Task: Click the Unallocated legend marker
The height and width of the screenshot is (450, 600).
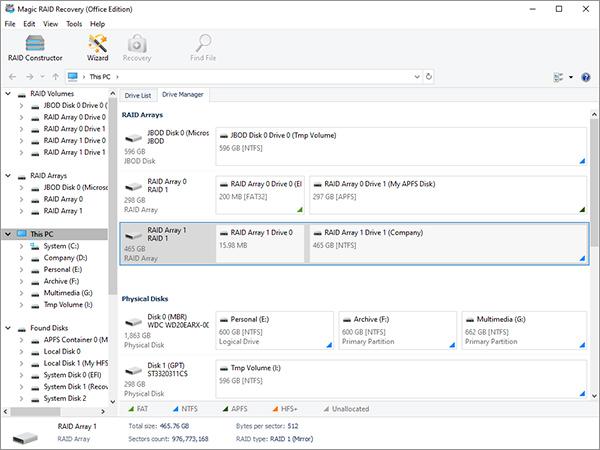Action: click(x=326, y=409)
